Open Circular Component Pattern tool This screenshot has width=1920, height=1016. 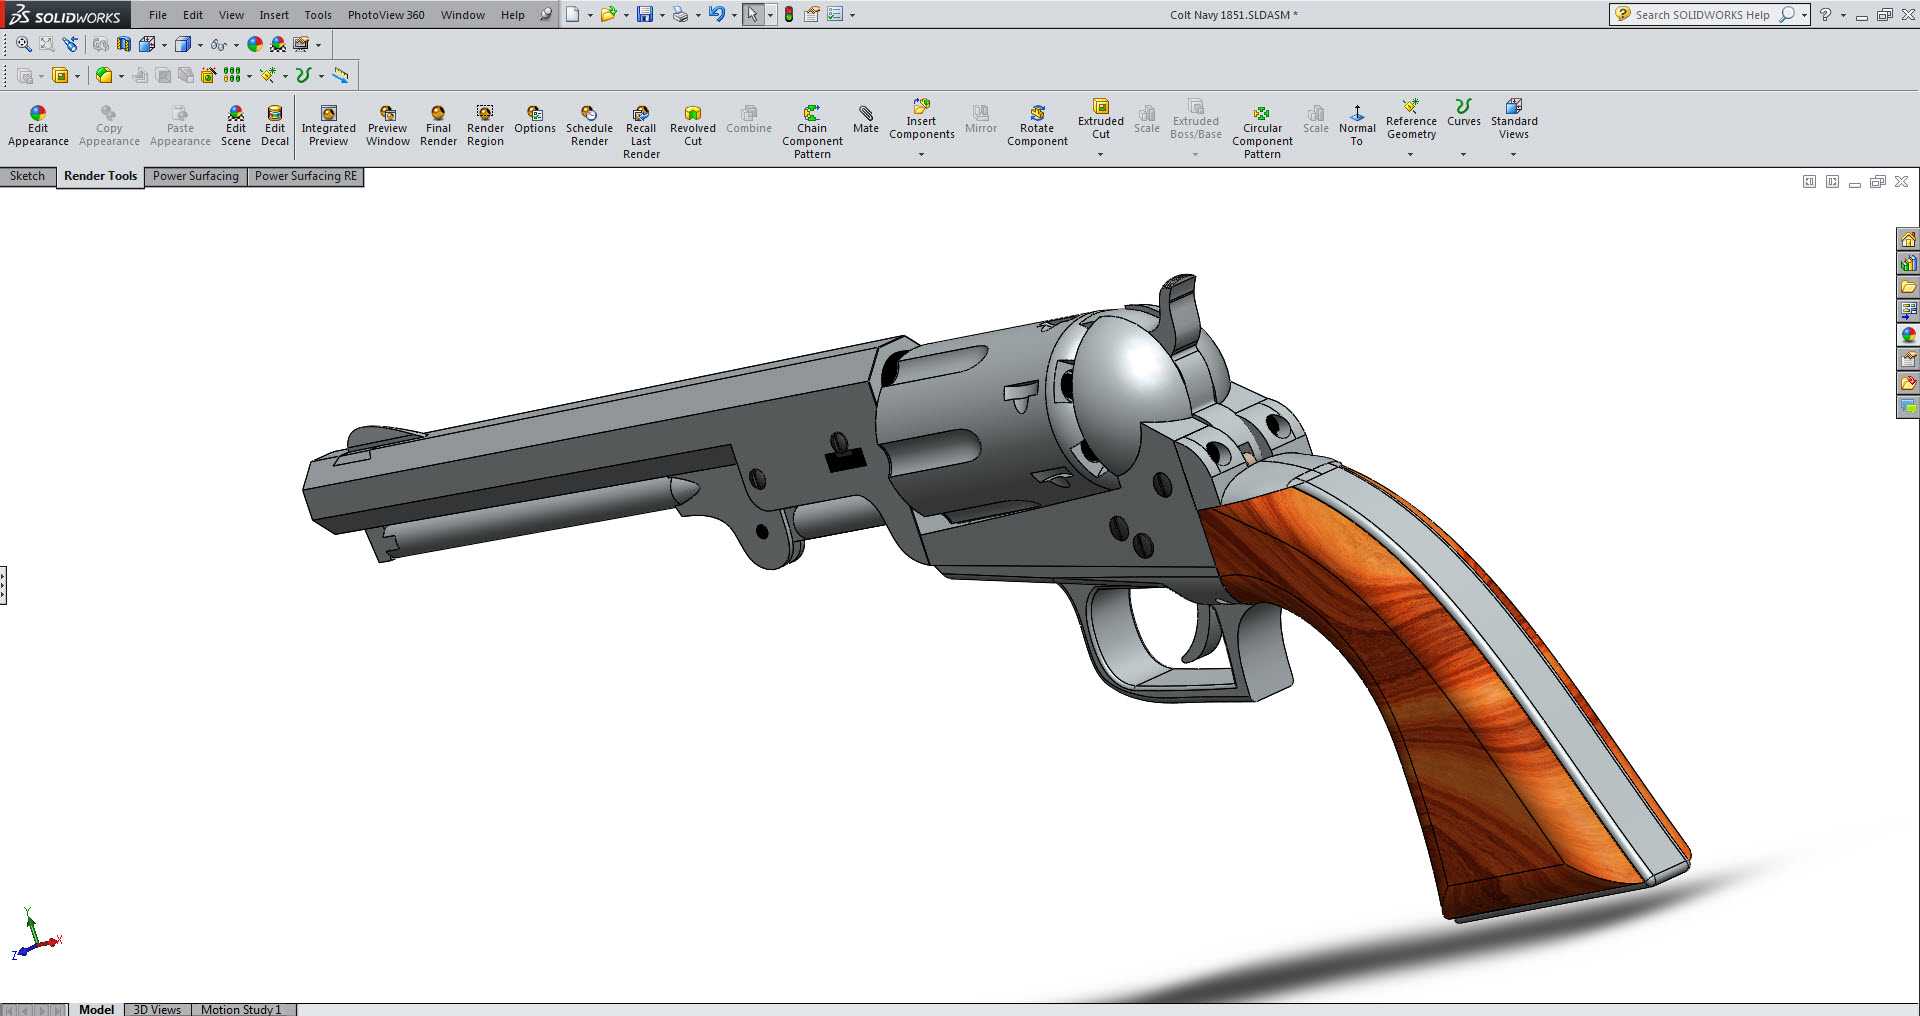(1262, 132)
